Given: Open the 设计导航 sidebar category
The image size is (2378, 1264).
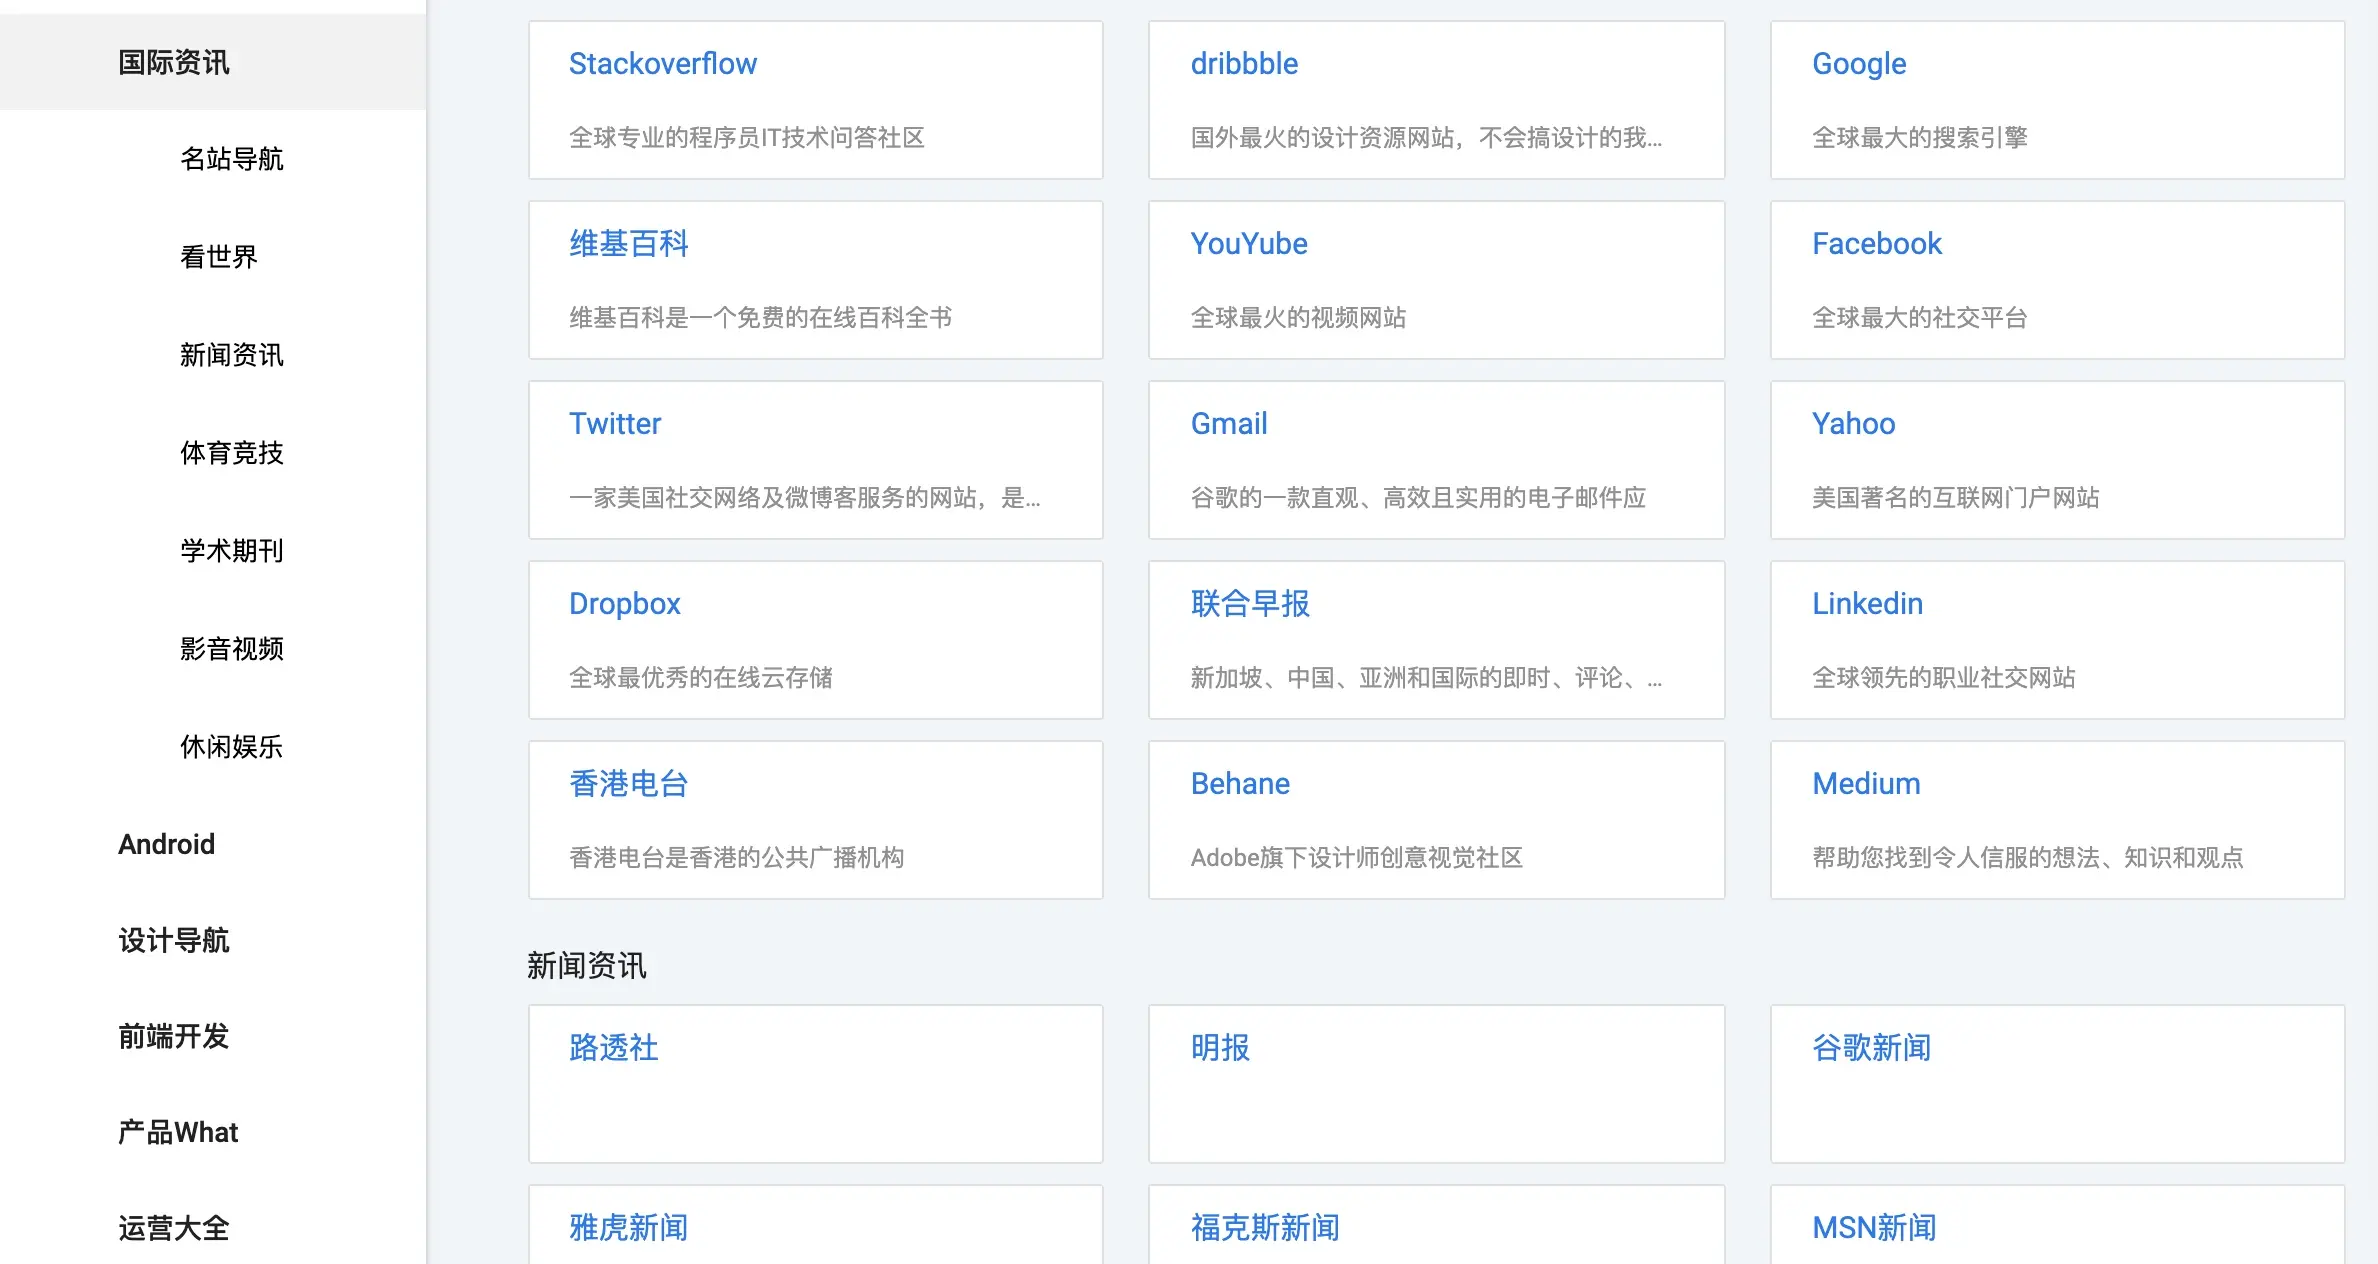Looking at the screenshot, I should tap(174, 940).
